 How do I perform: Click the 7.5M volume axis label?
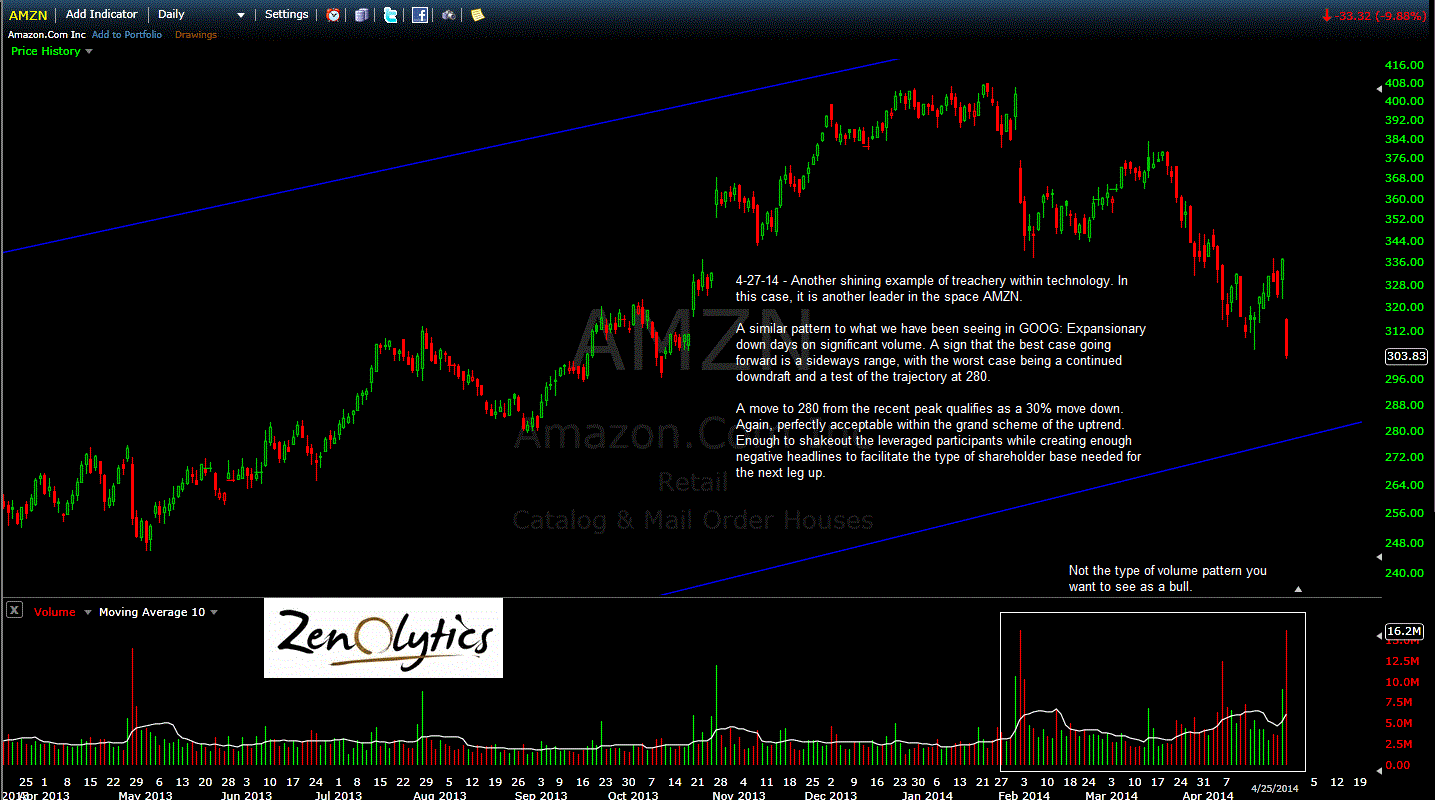click(x=1400, y=702)
